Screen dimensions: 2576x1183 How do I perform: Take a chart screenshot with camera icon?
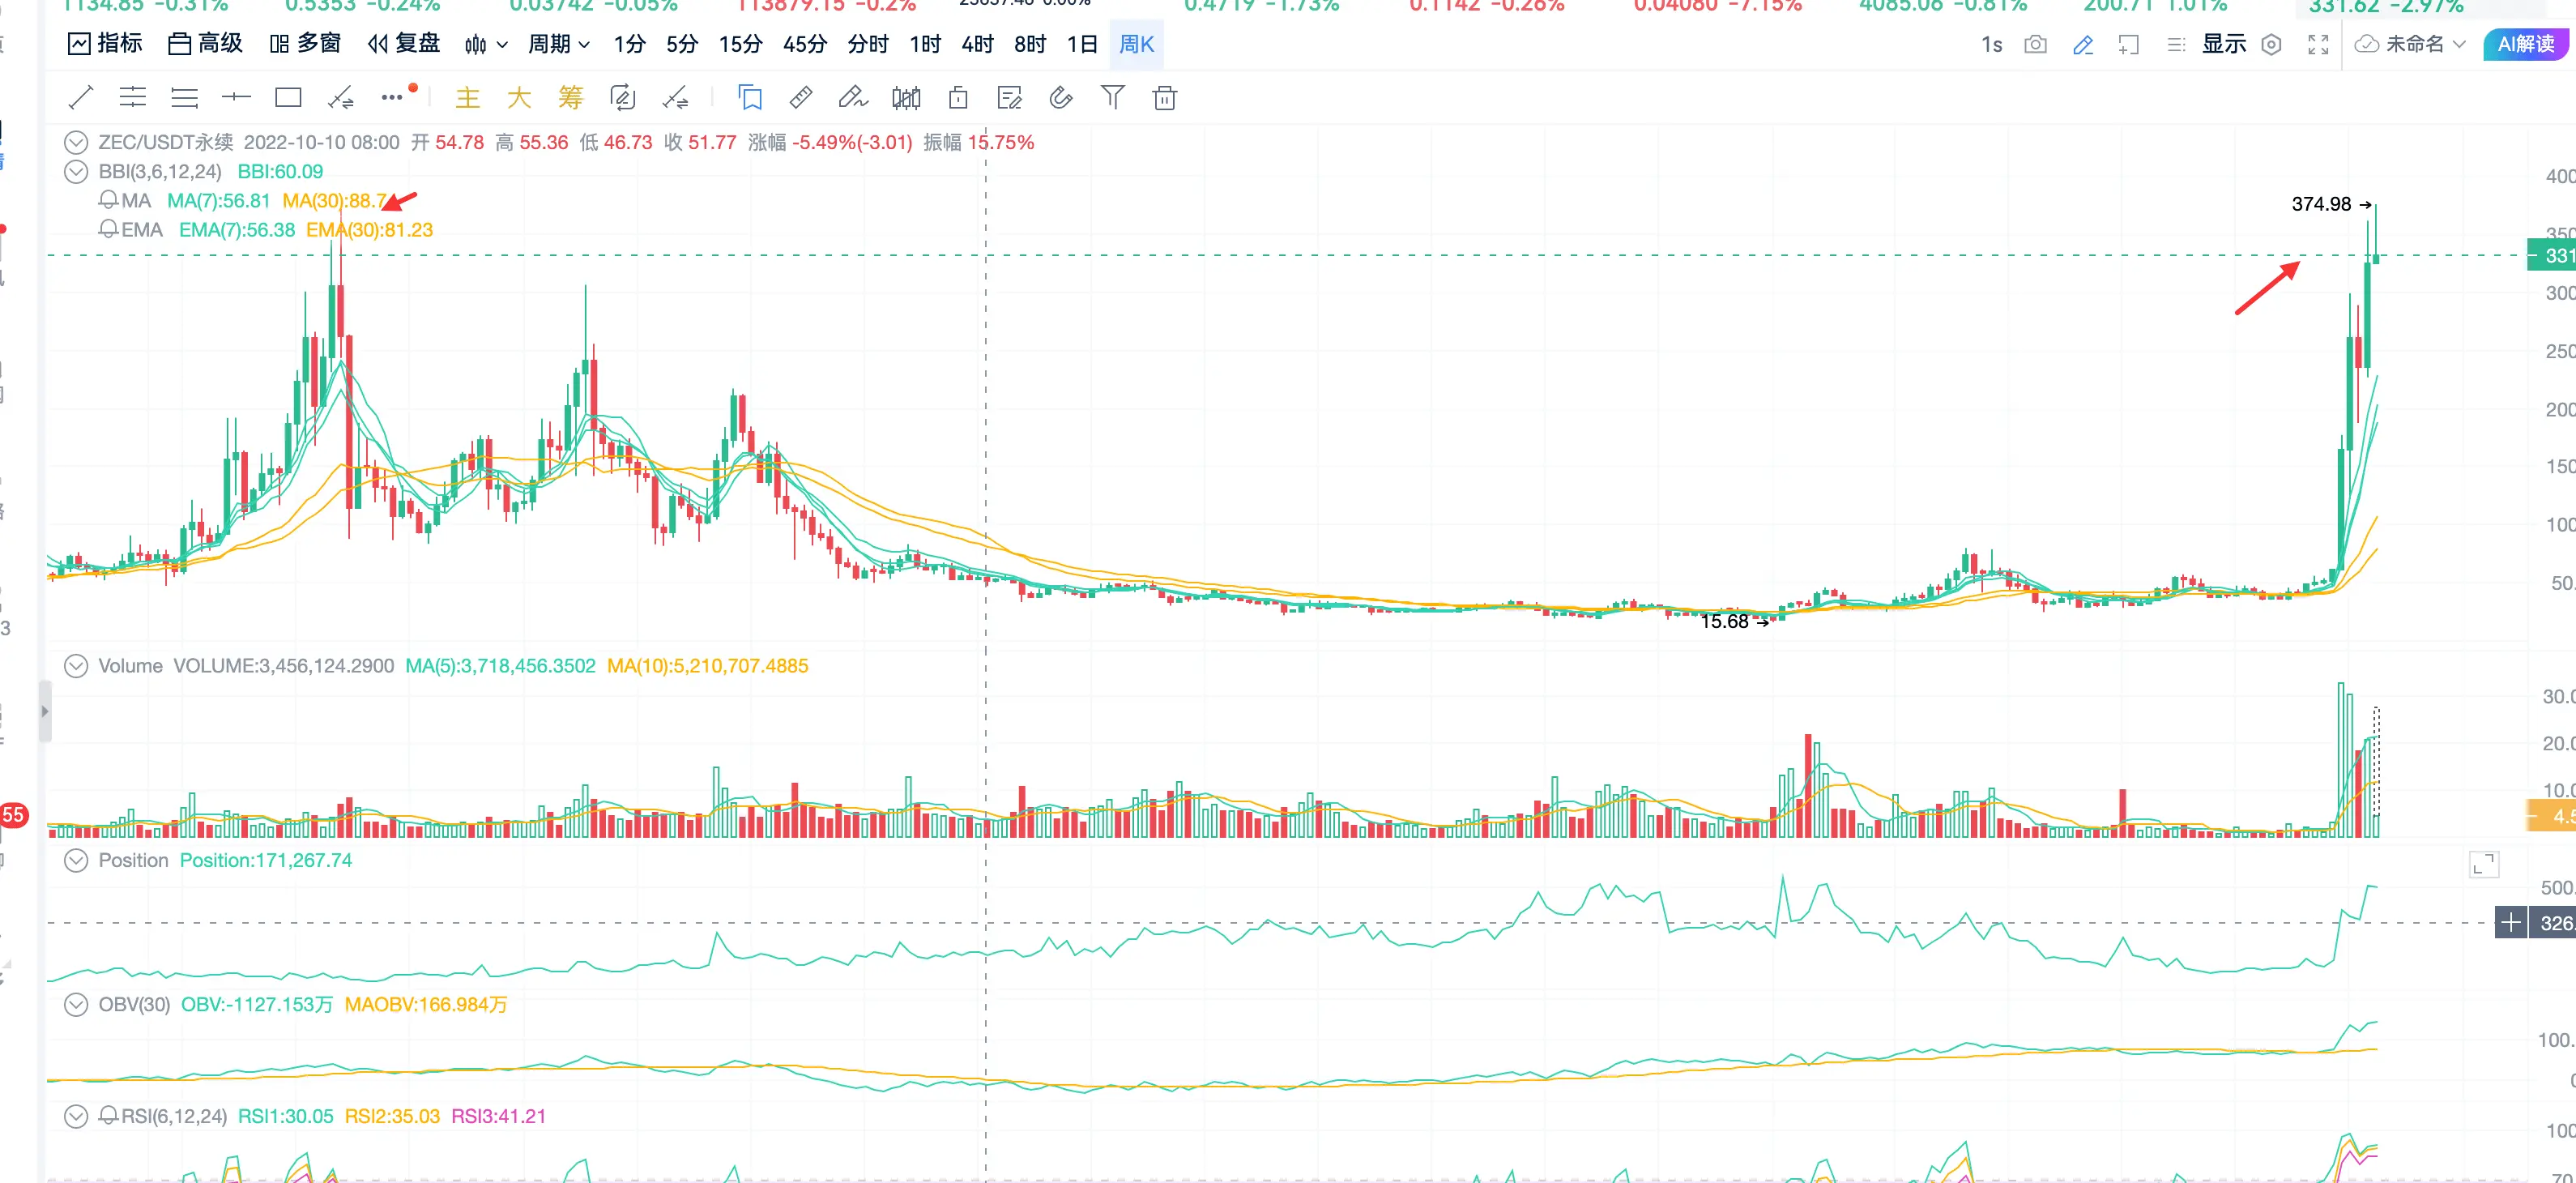(x=2035, y=45)
